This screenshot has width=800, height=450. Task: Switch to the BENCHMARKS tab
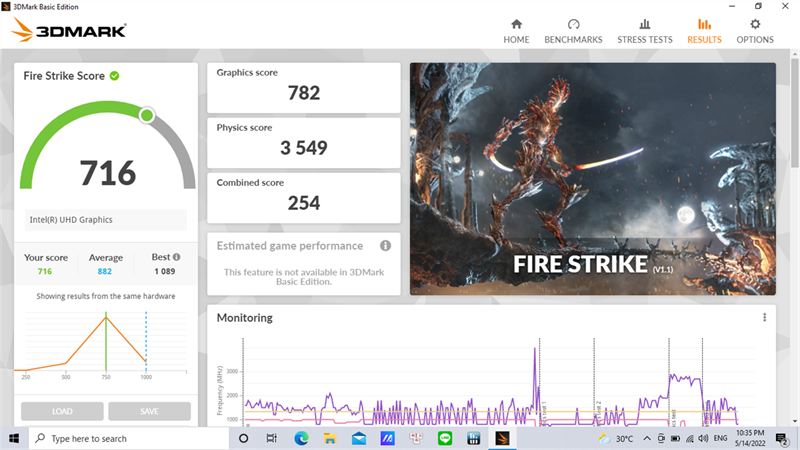click(573, 31)
